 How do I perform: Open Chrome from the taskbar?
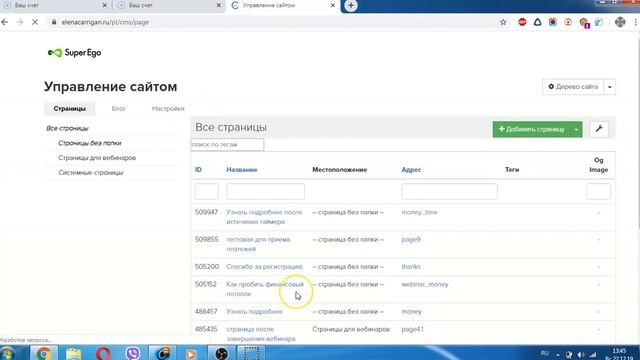coord(44,353)
